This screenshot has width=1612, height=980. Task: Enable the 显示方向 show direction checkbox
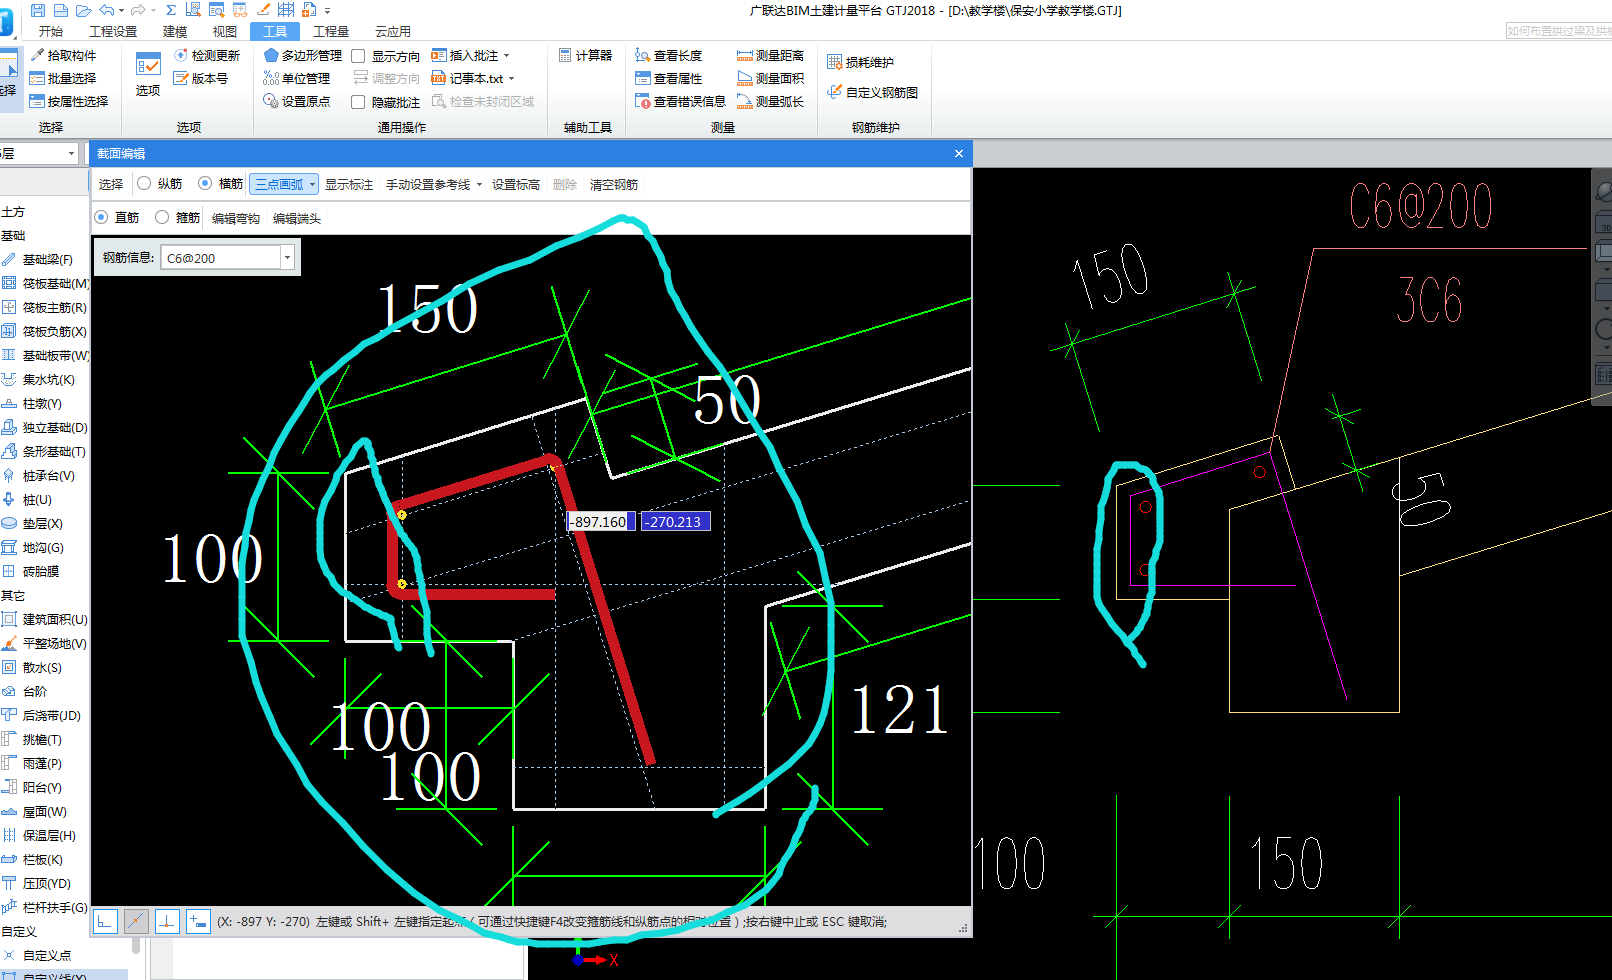(x=358, y=56)
